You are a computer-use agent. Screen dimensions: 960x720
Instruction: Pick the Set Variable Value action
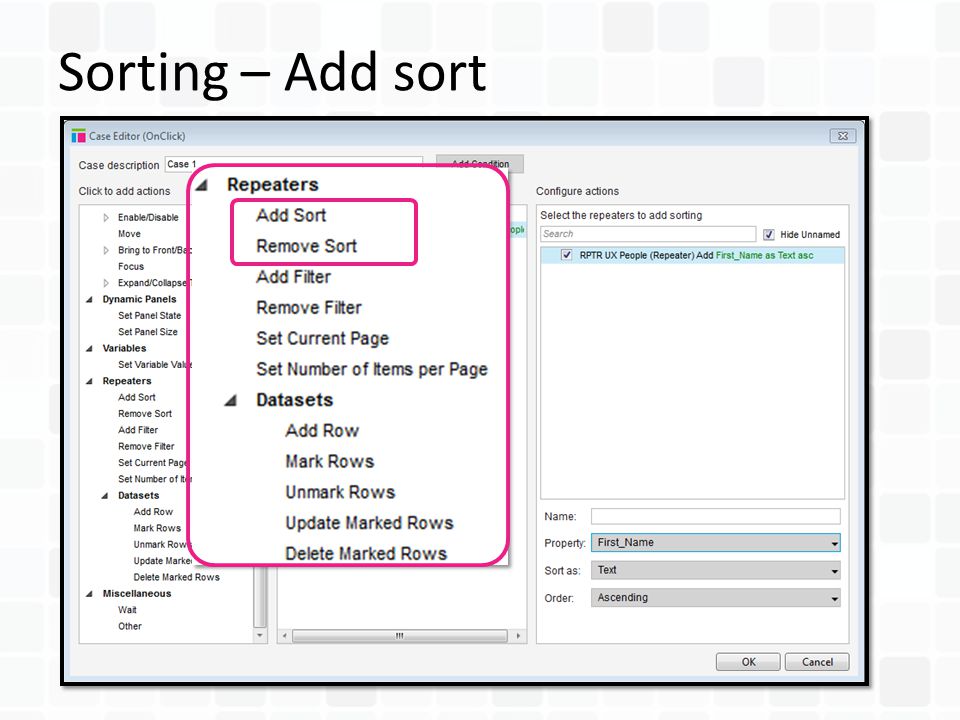(x=154, y=364)
